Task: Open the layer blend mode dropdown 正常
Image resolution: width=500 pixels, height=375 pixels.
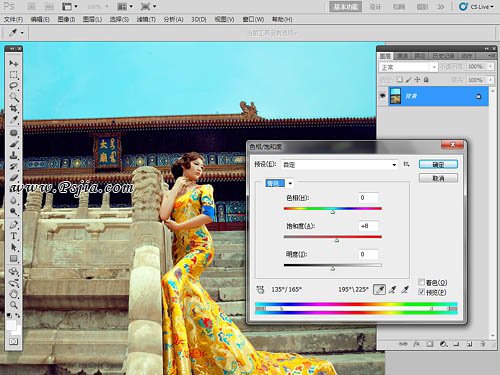Action: coord(408,67)
